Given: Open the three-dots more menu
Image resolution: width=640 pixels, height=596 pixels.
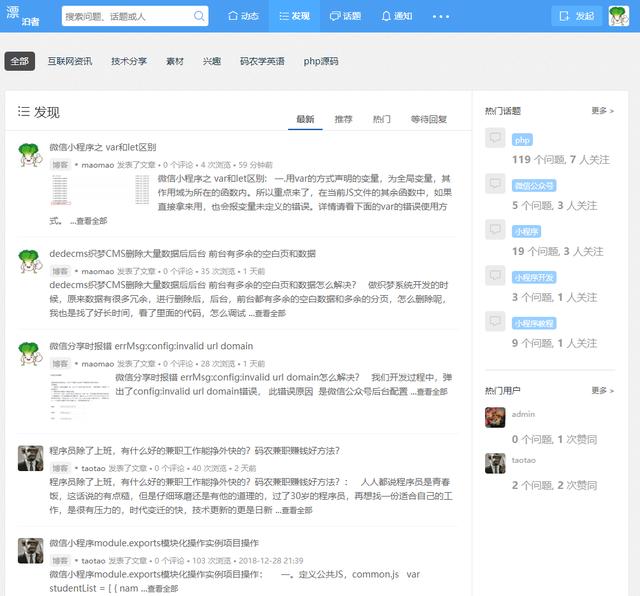Looking at the screenshot, I should tap(441, 16).
